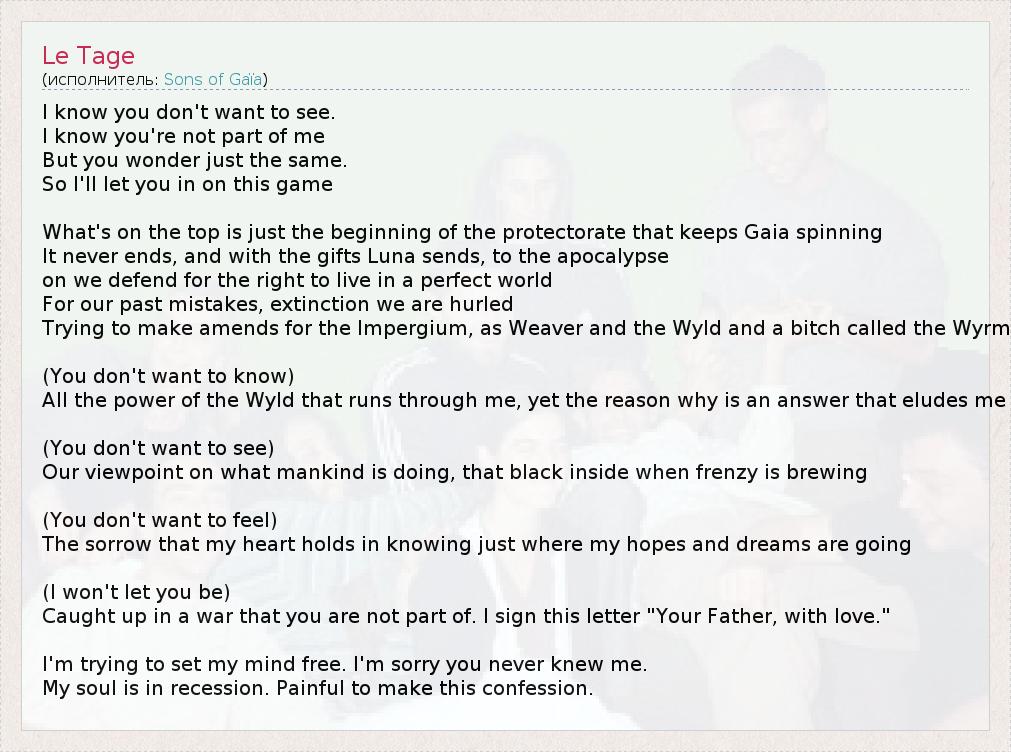Screen dimensions: 1011x752
Task: Click the line "But you wonder just the same."
Action: click(x=194, y=160)
